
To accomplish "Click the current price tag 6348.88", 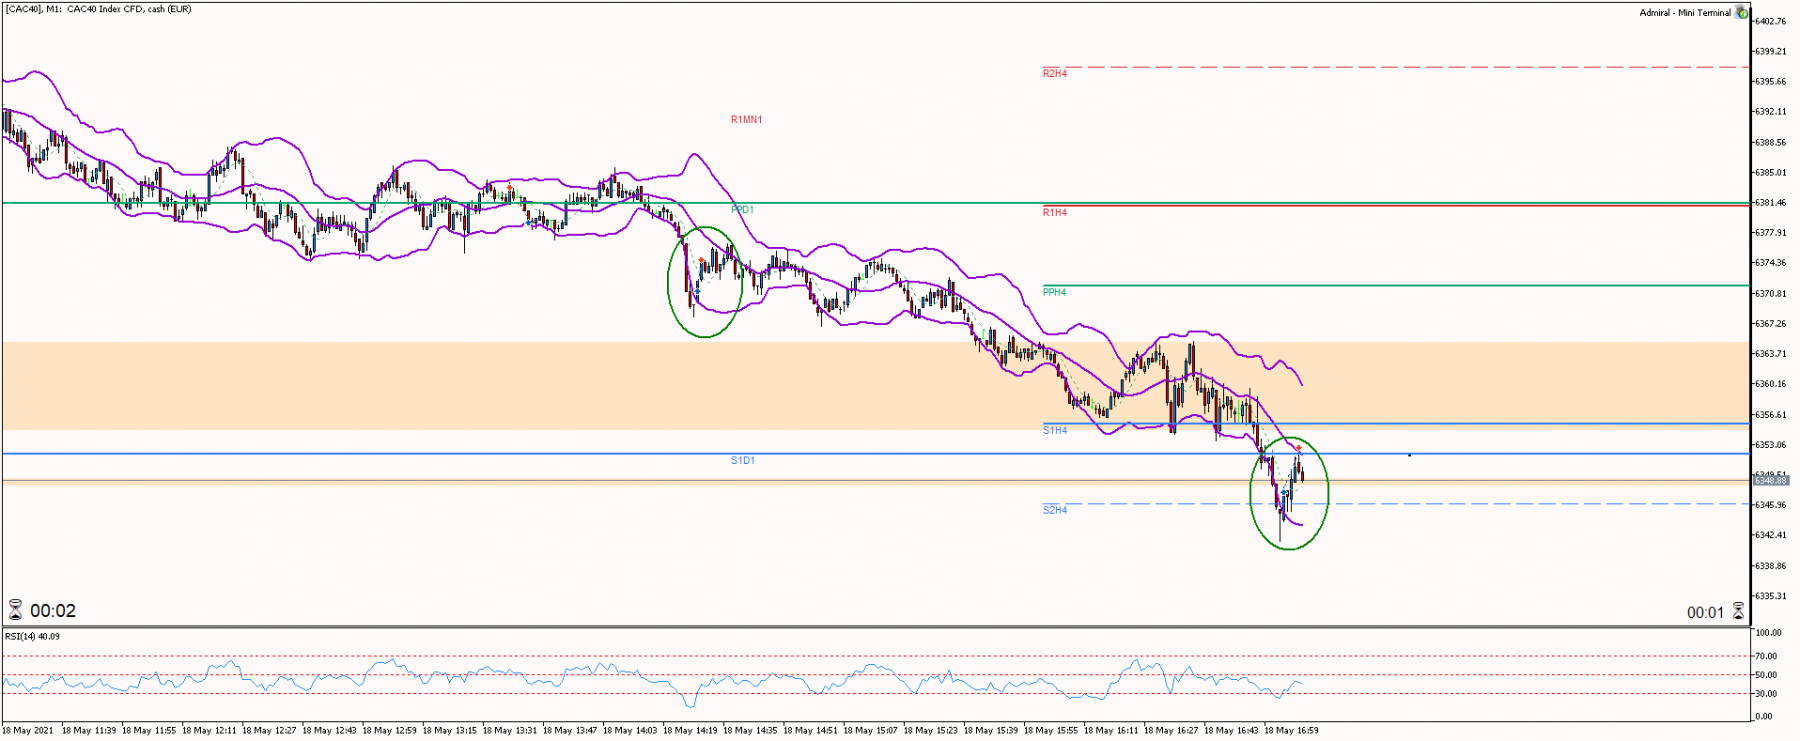I will pos(1770,481).
